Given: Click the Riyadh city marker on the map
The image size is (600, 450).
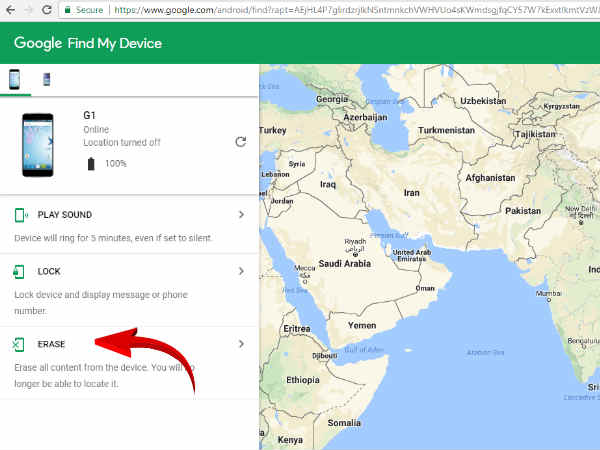Looking at the screenshot, I should click(x=356, y=254).
